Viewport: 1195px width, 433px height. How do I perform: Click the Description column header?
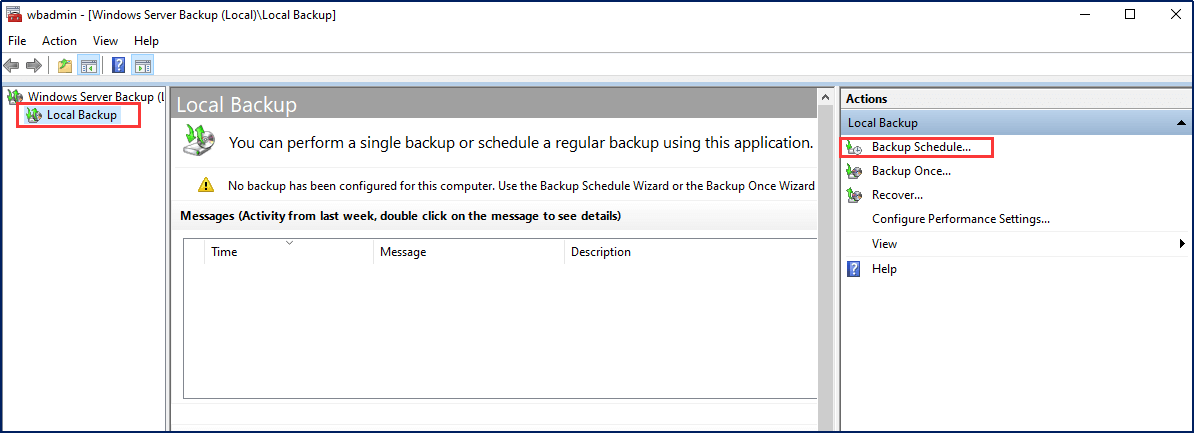[x=600, y=252]
